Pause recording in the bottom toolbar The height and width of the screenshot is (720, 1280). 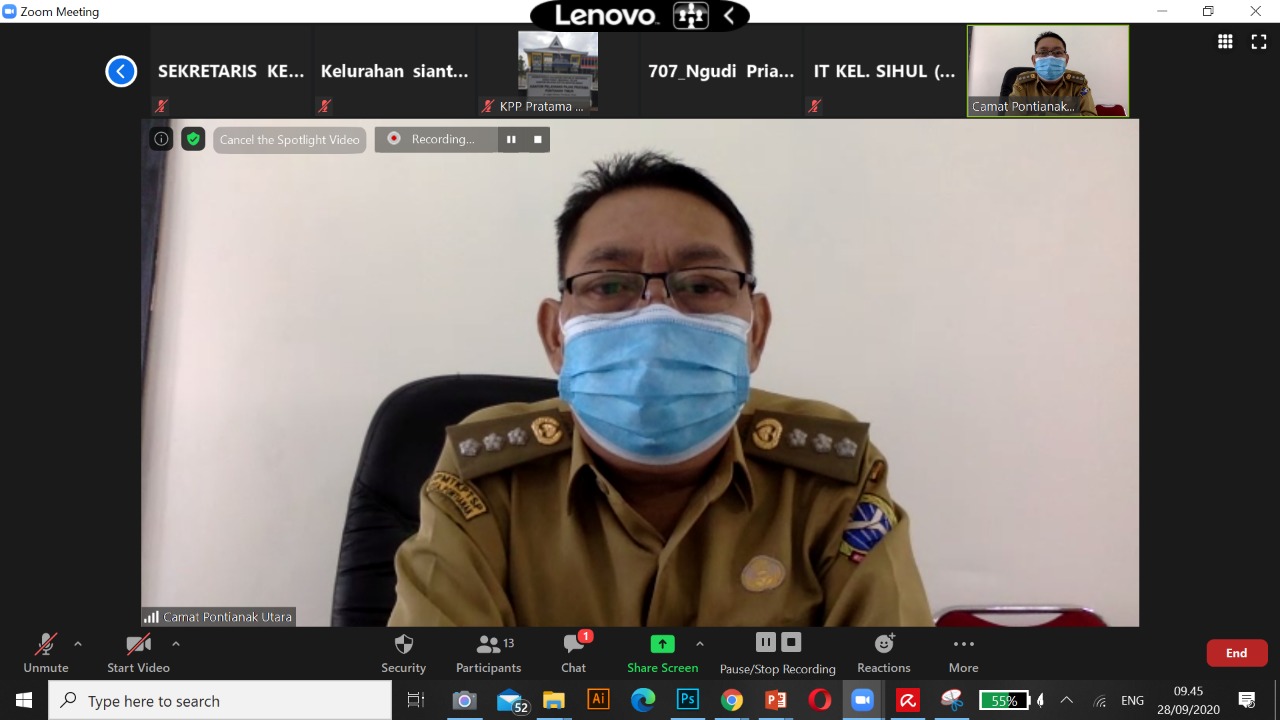pos(765,642)
